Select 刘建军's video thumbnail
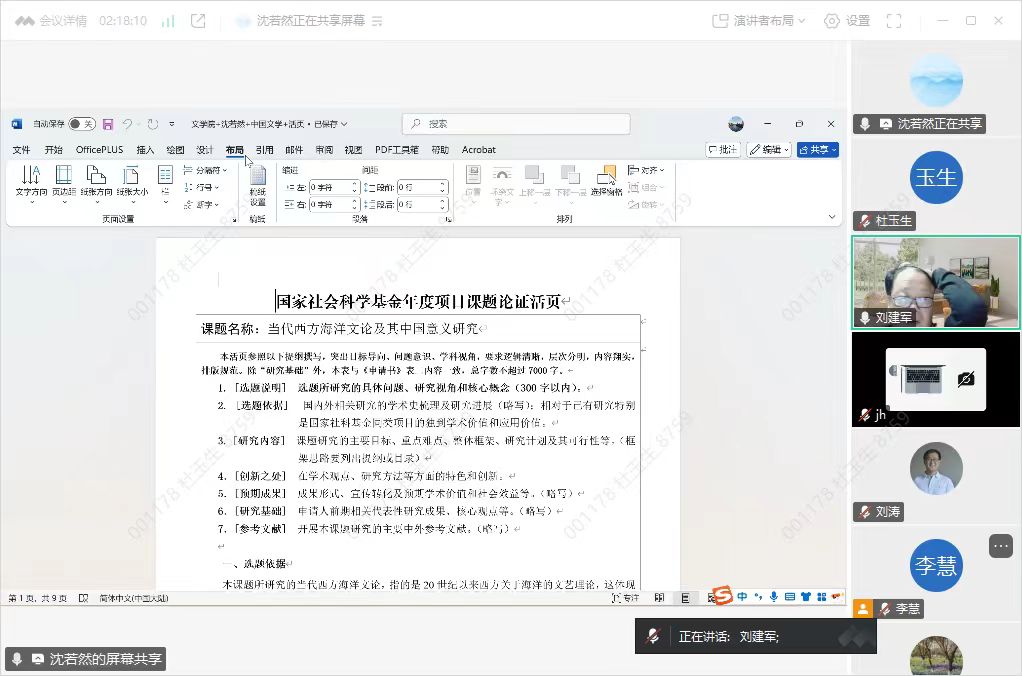This screenshot has width=1022, height=676. [935, 282]
